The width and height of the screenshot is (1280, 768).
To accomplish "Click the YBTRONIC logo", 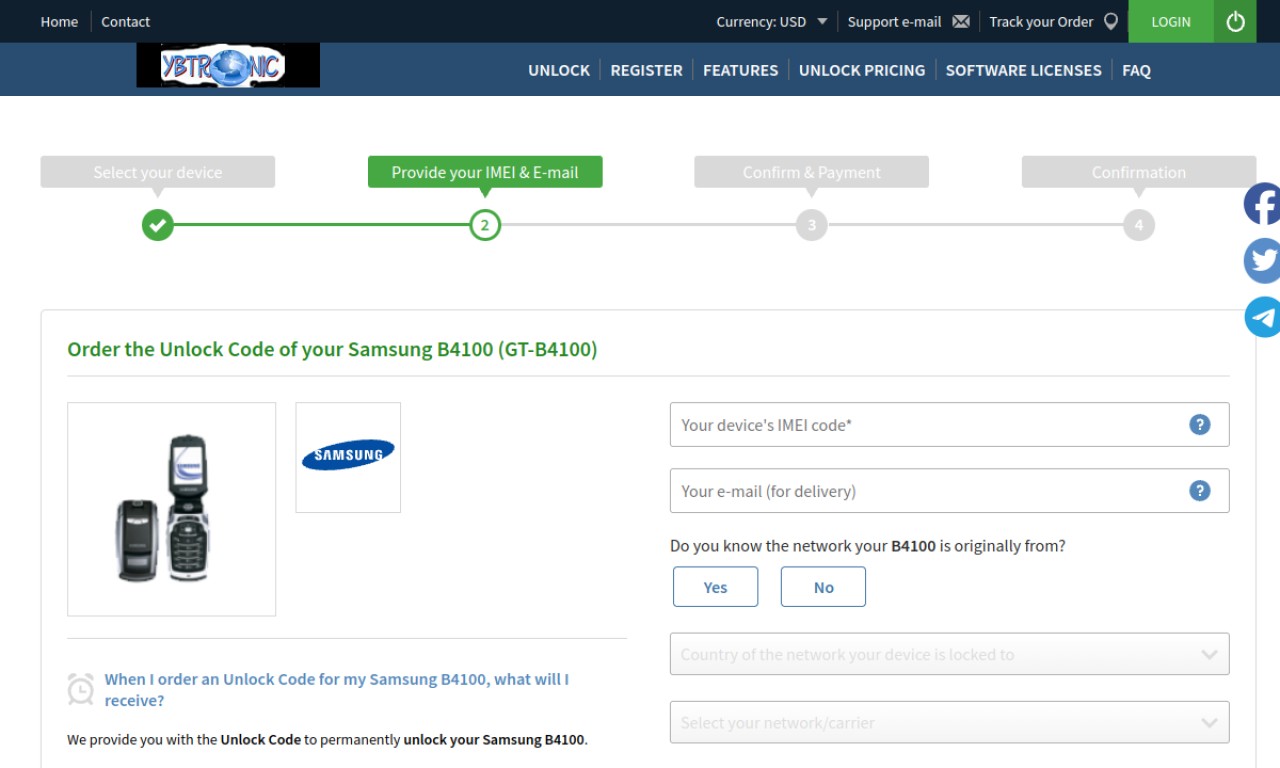I will coord(228,66).
